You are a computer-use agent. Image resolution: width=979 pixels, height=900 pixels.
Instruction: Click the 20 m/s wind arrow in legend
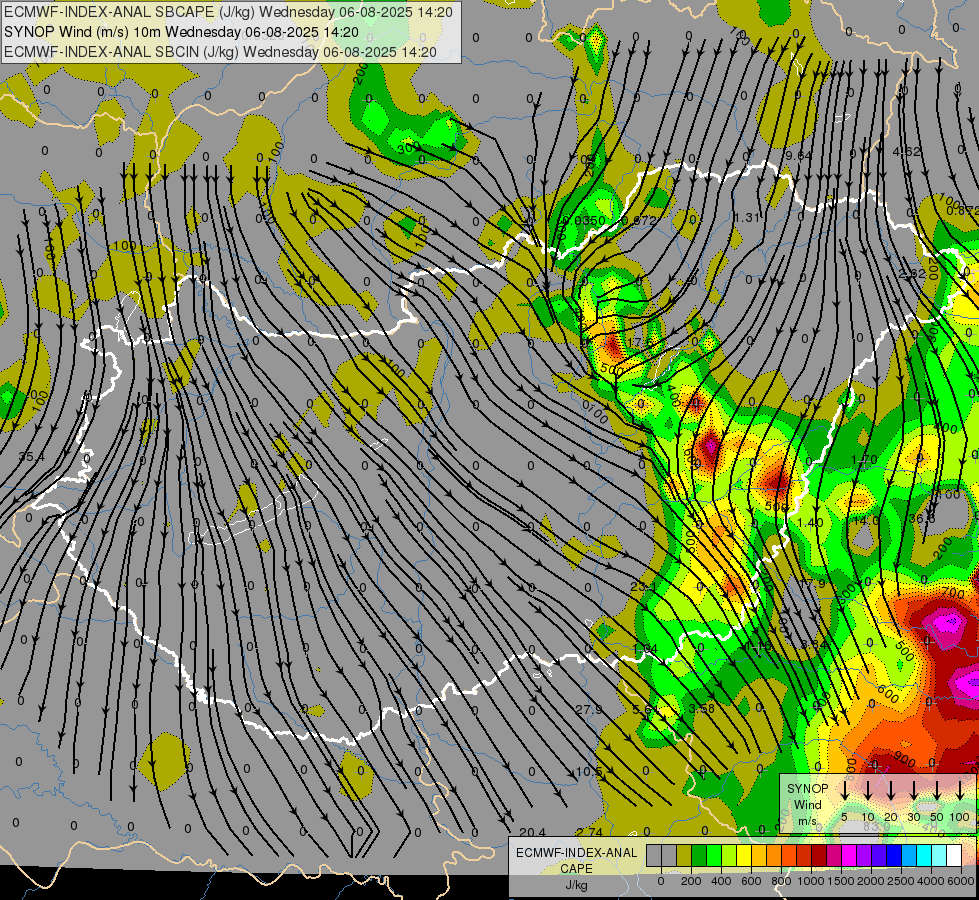pyautogui.click(x=890, y=790)
